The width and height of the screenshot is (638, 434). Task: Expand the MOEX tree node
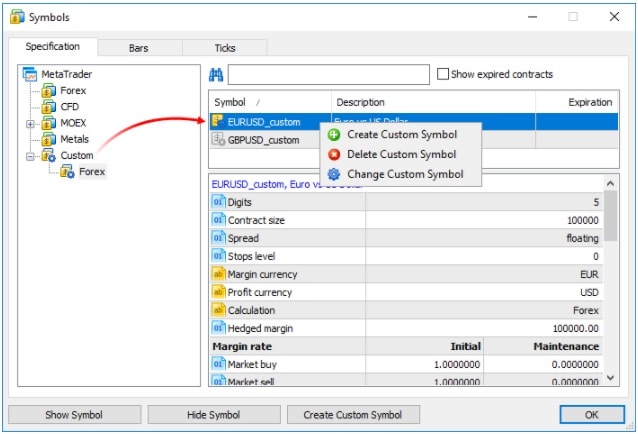(x=30, y=124)
